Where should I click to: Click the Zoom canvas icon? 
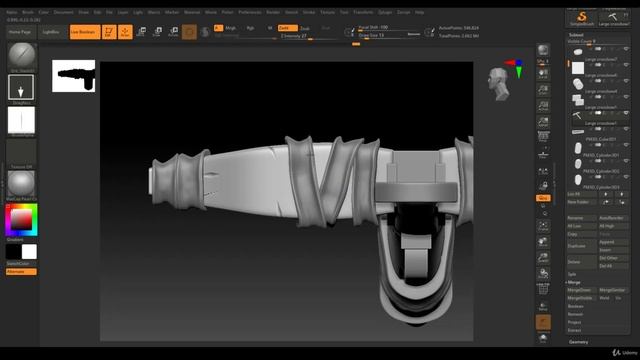[543, 90]
